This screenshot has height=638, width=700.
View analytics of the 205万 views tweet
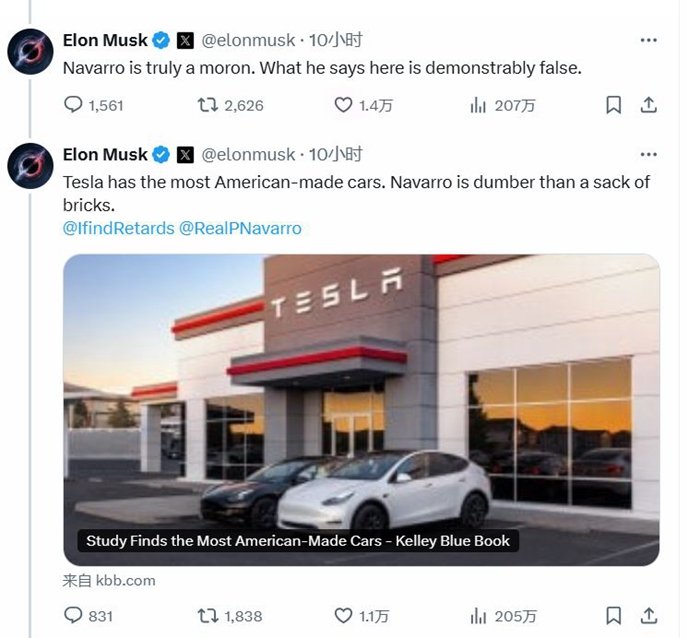point(479,615)
